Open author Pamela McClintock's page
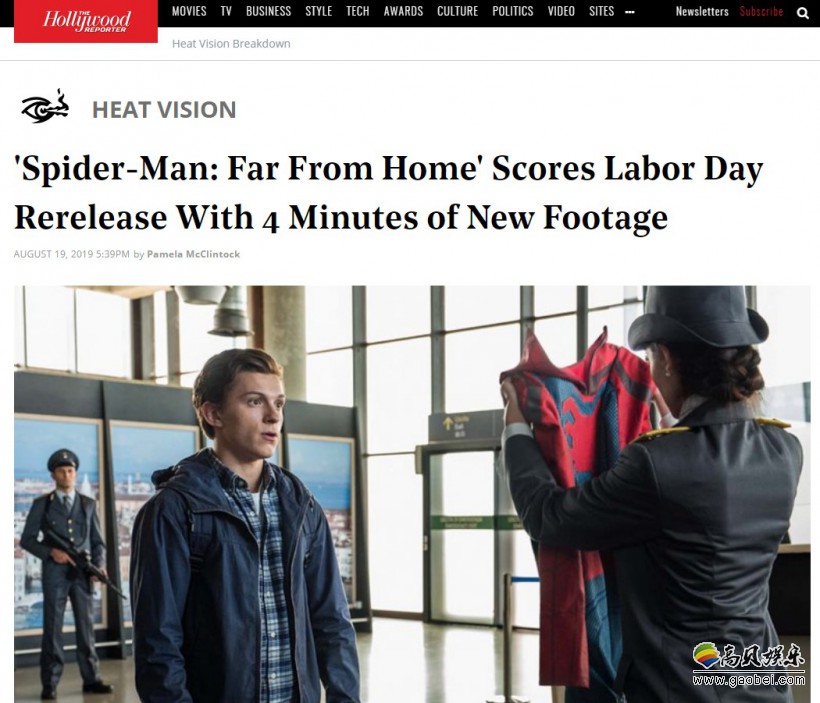Image resolution: width=820 pixels, height=703 pixels. click(x=193, y=254)
